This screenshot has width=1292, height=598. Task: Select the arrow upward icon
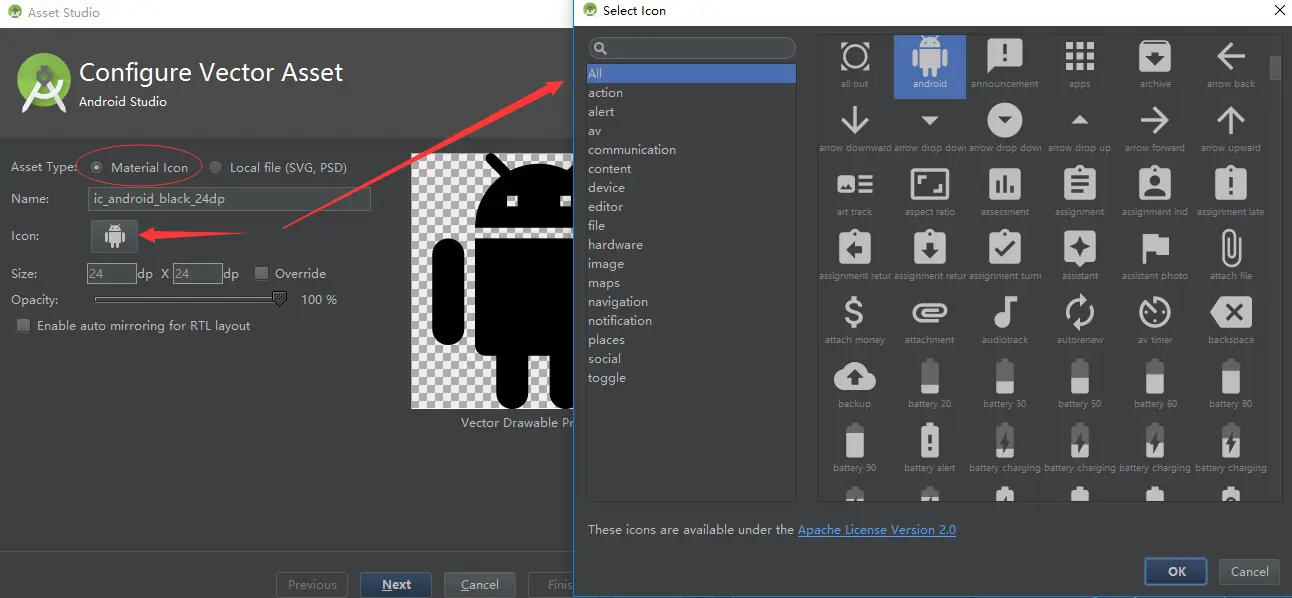(1230, 121)
